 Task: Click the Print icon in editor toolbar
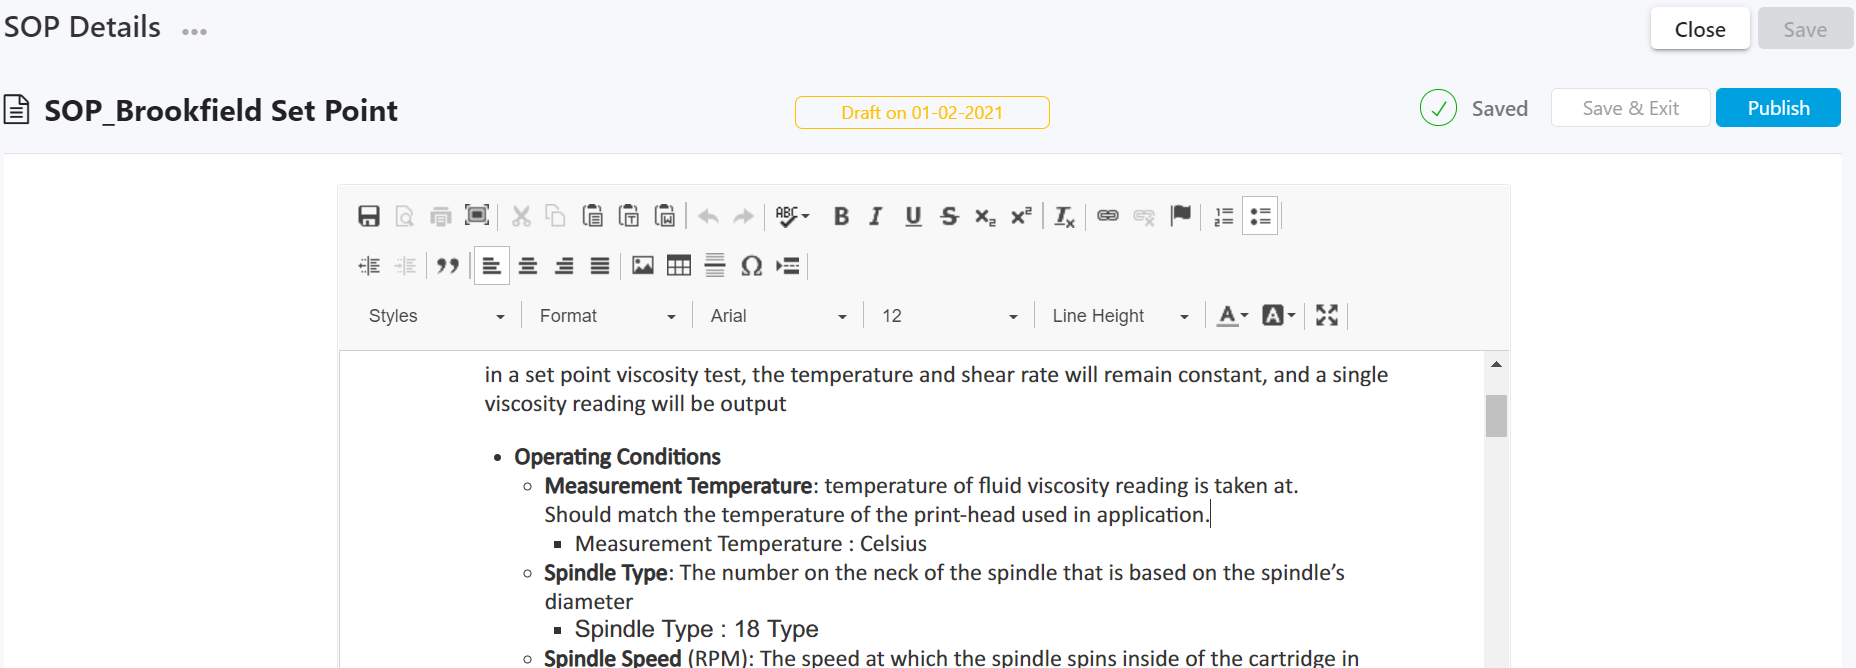click(441, 216)
